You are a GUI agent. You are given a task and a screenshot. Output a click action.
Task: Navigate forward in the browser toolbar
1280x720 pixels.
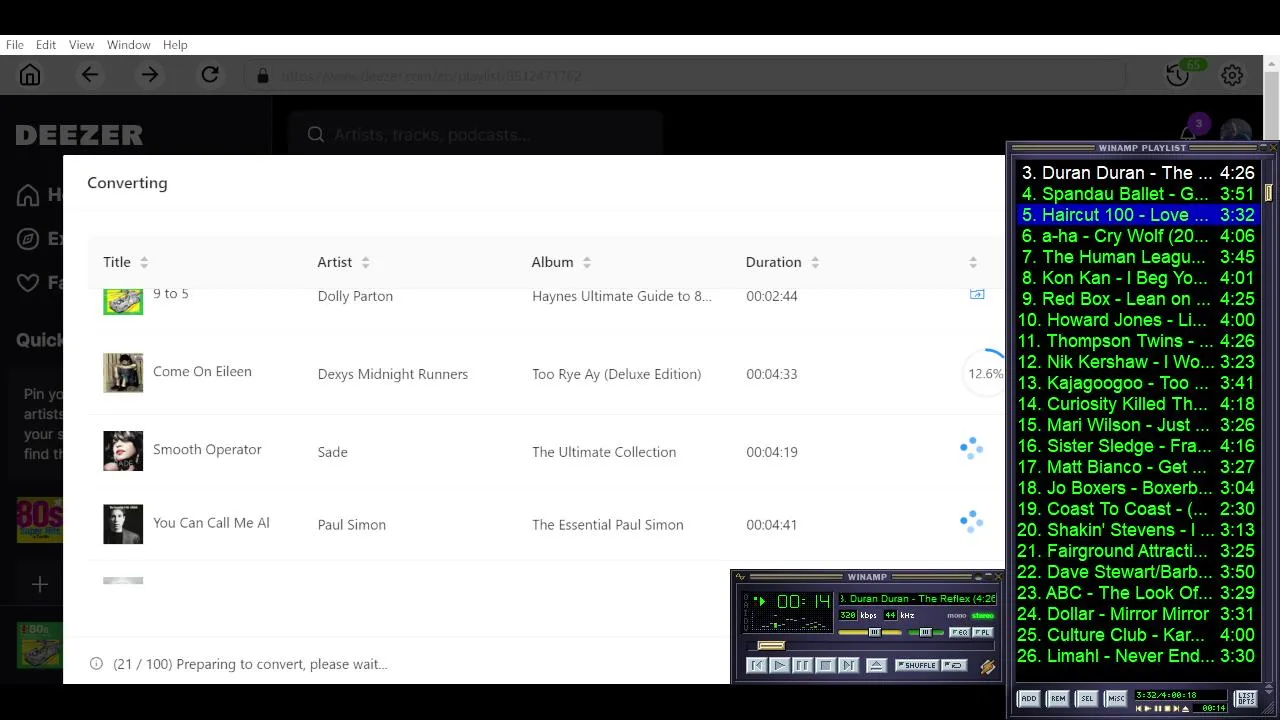[150, 75]
